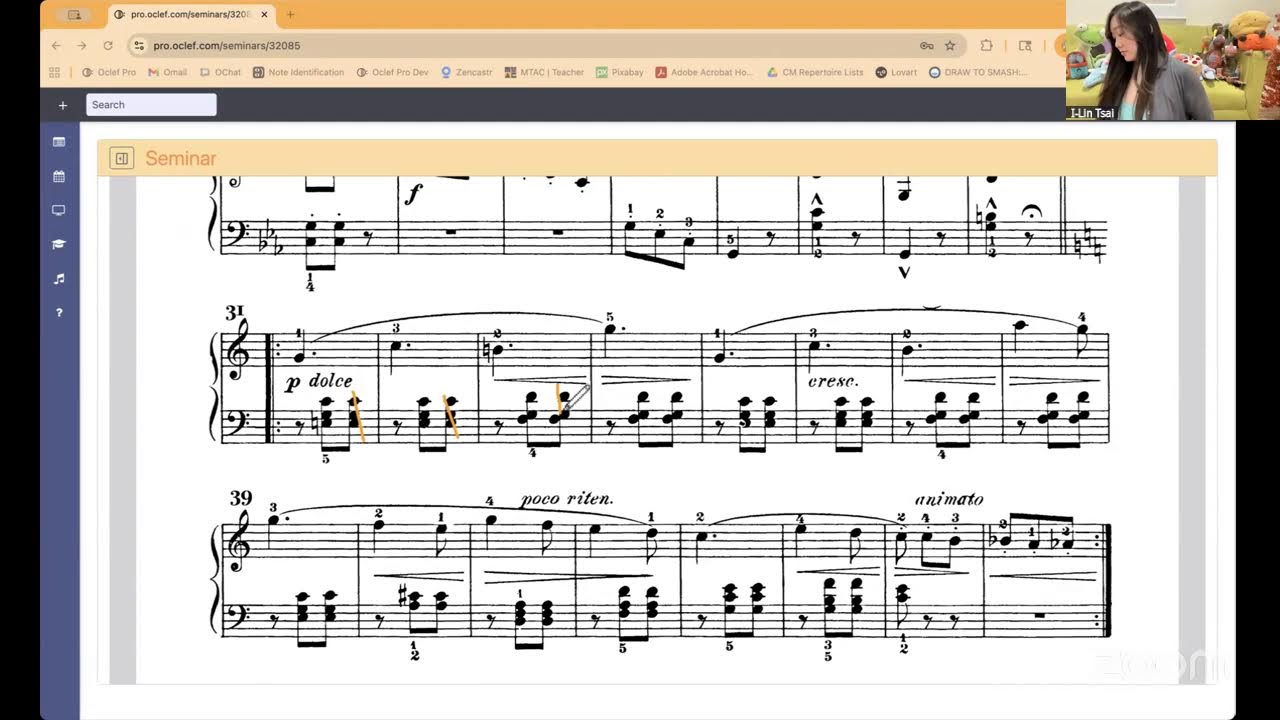Toggle the Seminar panel collapse icon
The height and width of the screenshot is (720, 1280).
(x=122, y=158)
